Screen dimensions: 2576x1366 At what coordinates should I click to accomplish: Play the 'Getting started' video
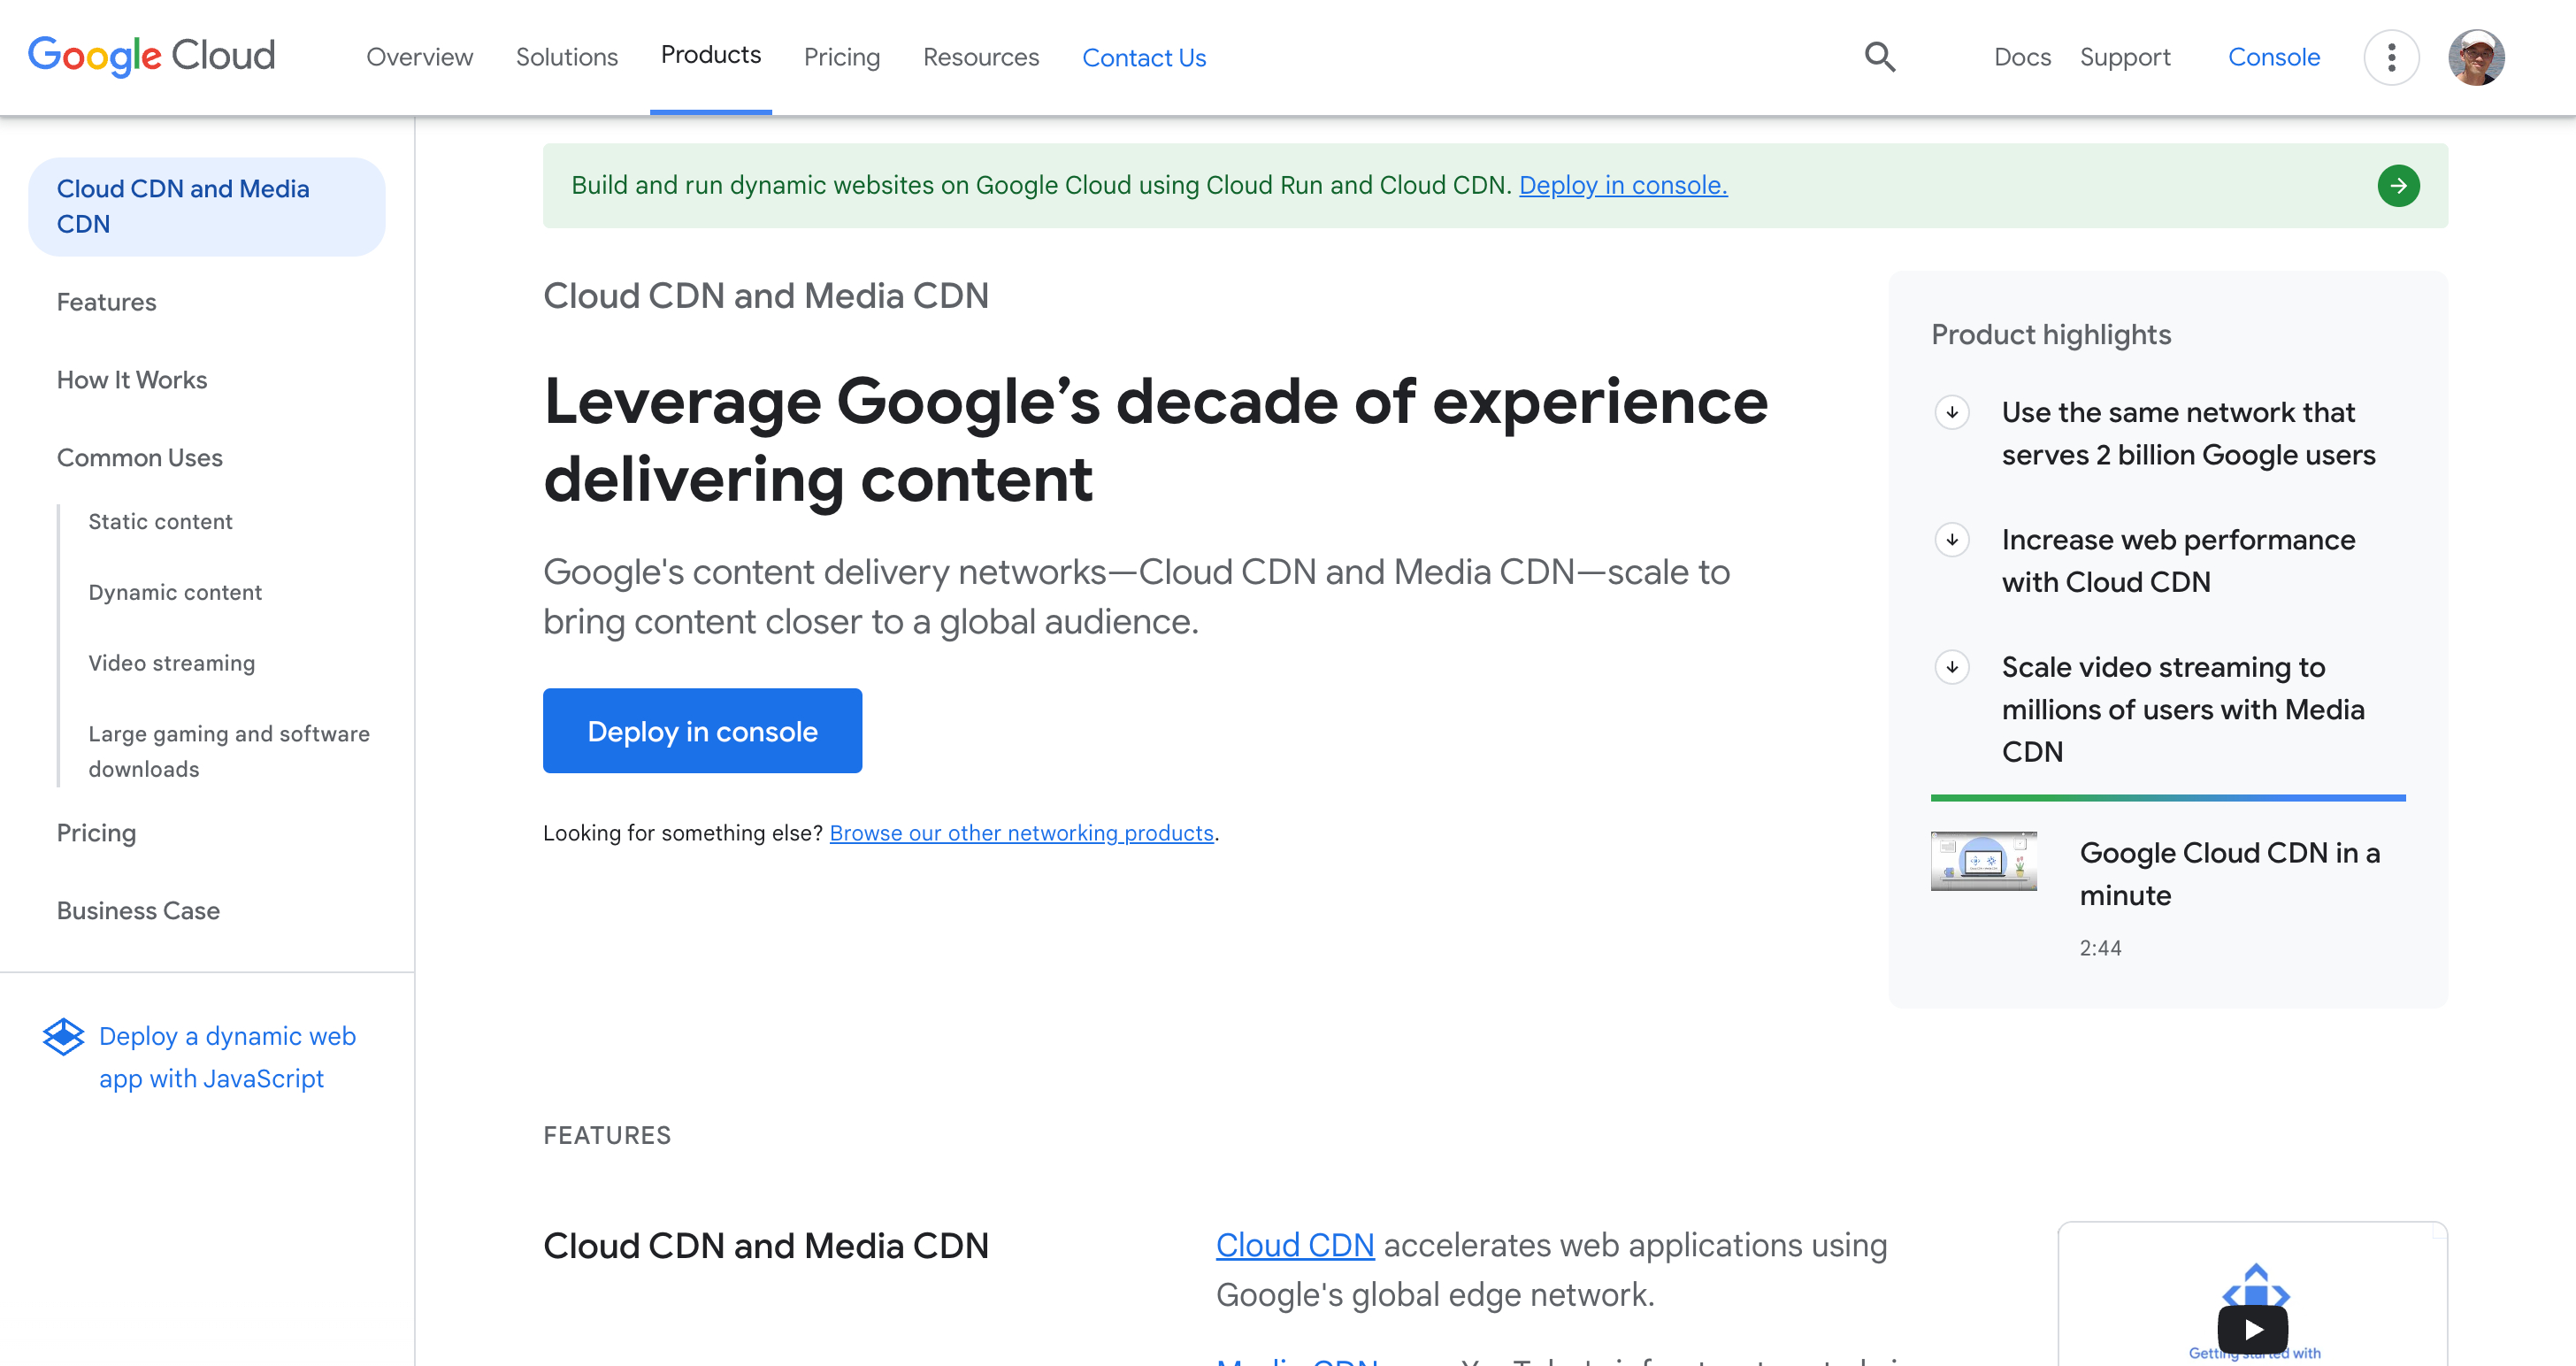[2253, 1329]
